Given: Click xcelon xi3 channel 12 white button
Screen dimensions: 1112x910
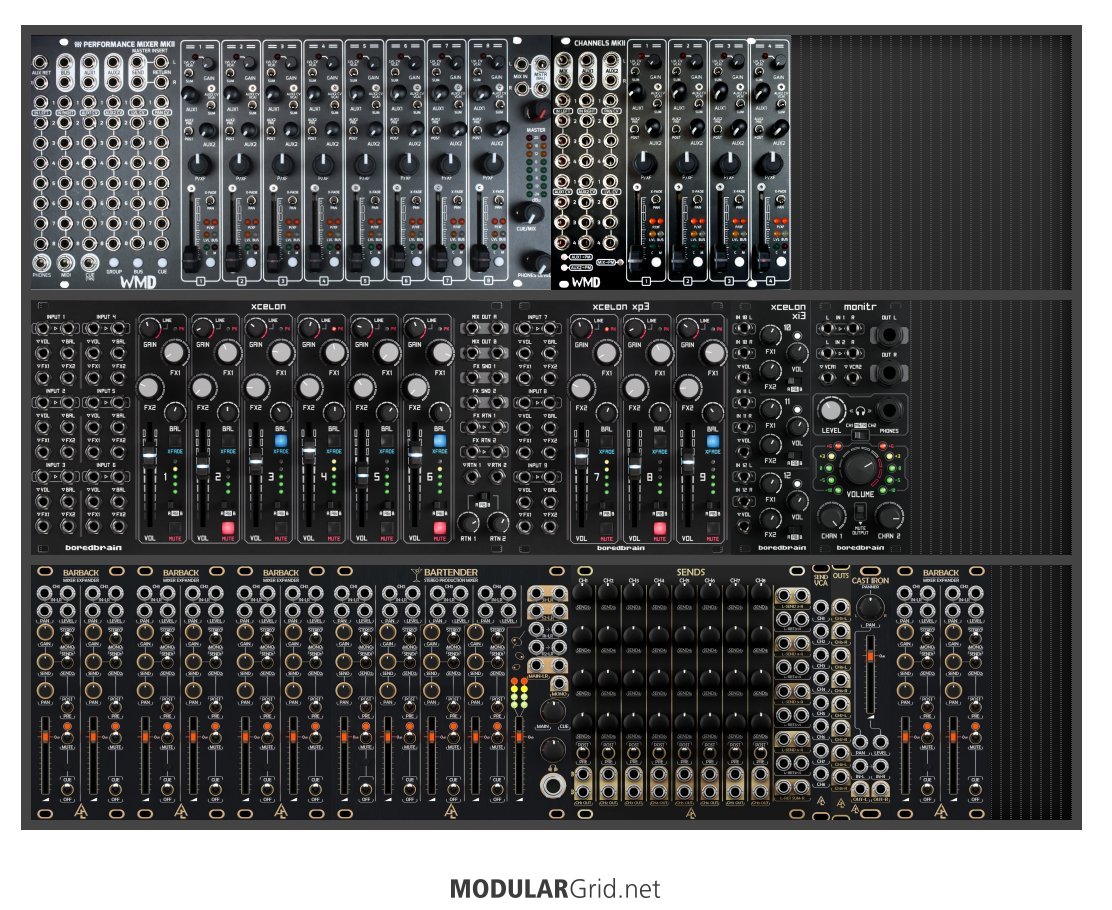Looking at the screenshot, I should (x=797, y=483).
